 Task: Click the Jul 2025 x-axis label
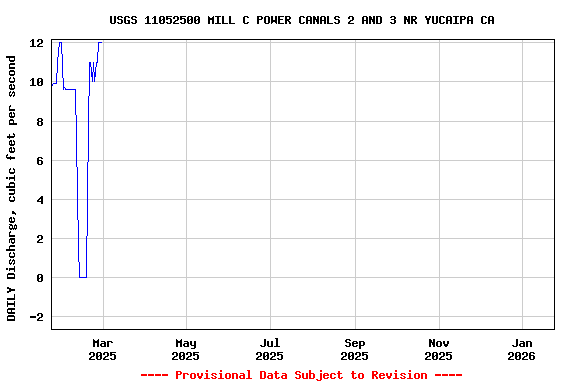click(270, 349)
